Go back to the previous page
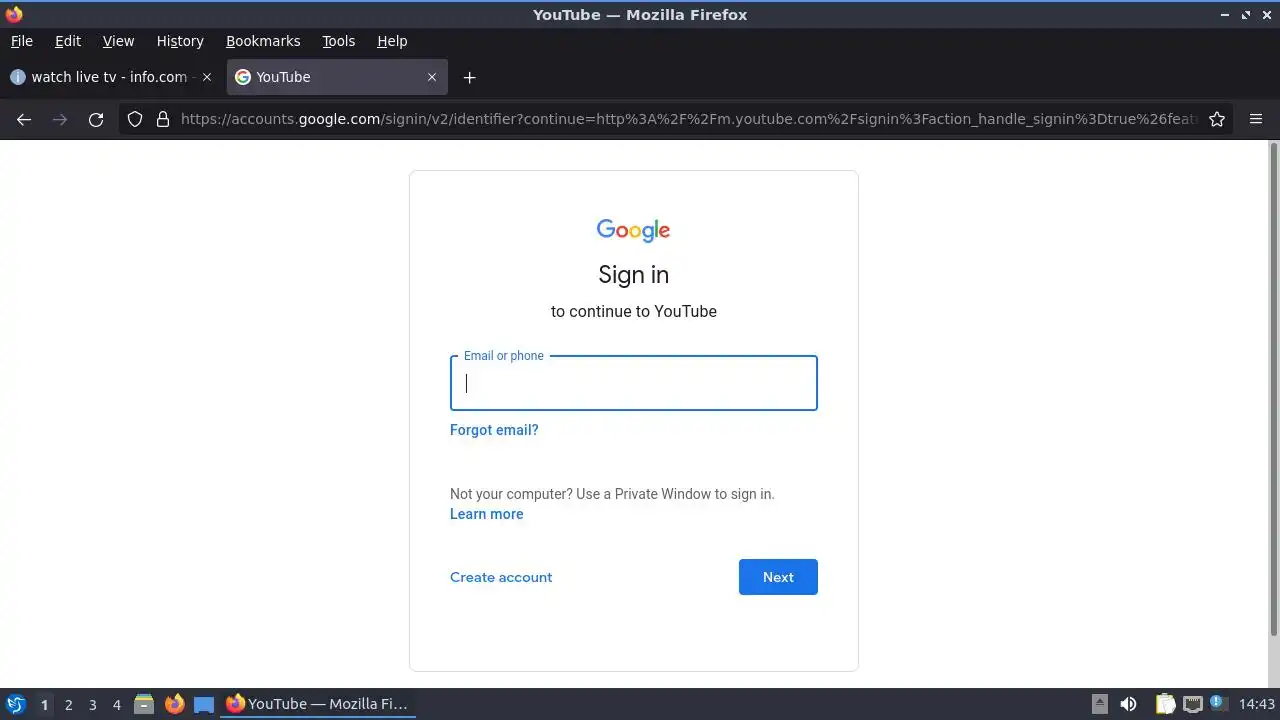 click(x=24, y=119)
